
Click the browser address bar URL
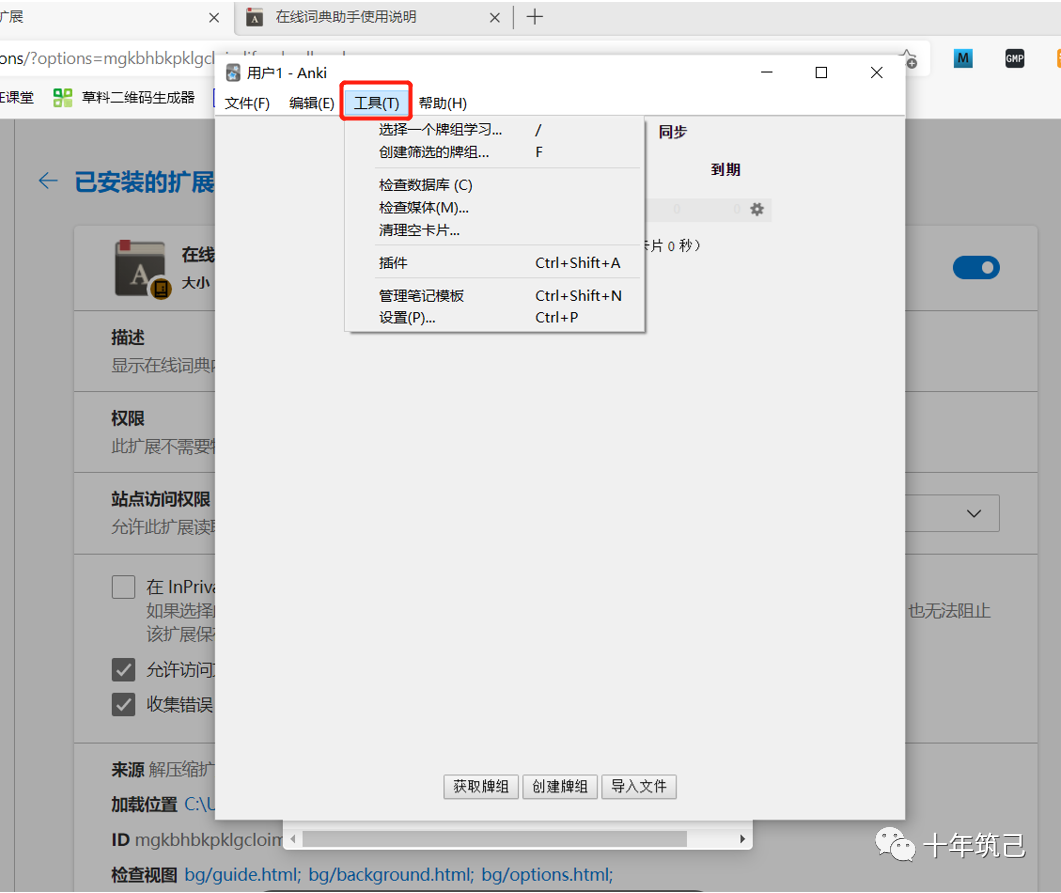point(107,59)
